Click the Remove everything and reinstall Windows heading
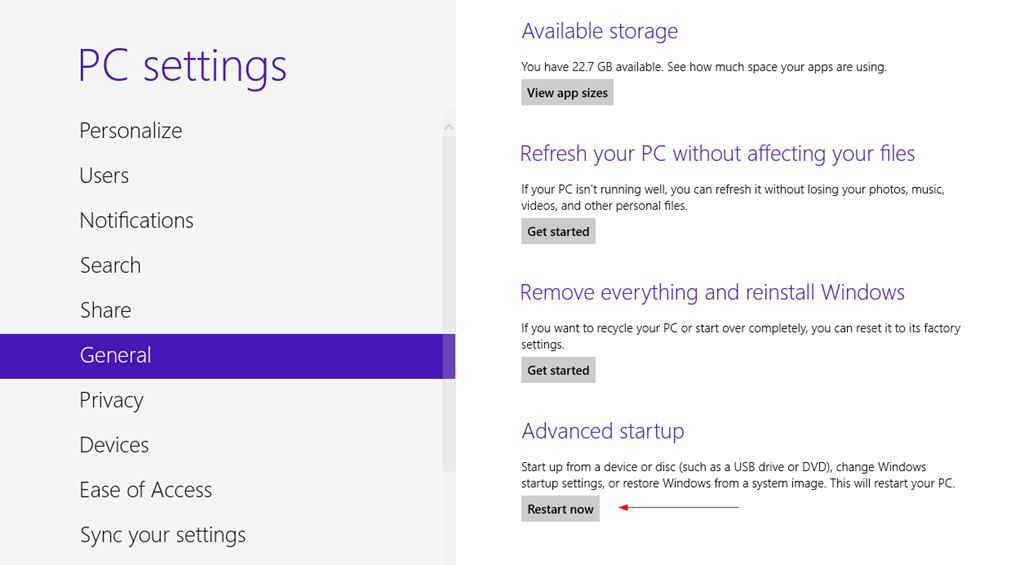 point(712,293)
